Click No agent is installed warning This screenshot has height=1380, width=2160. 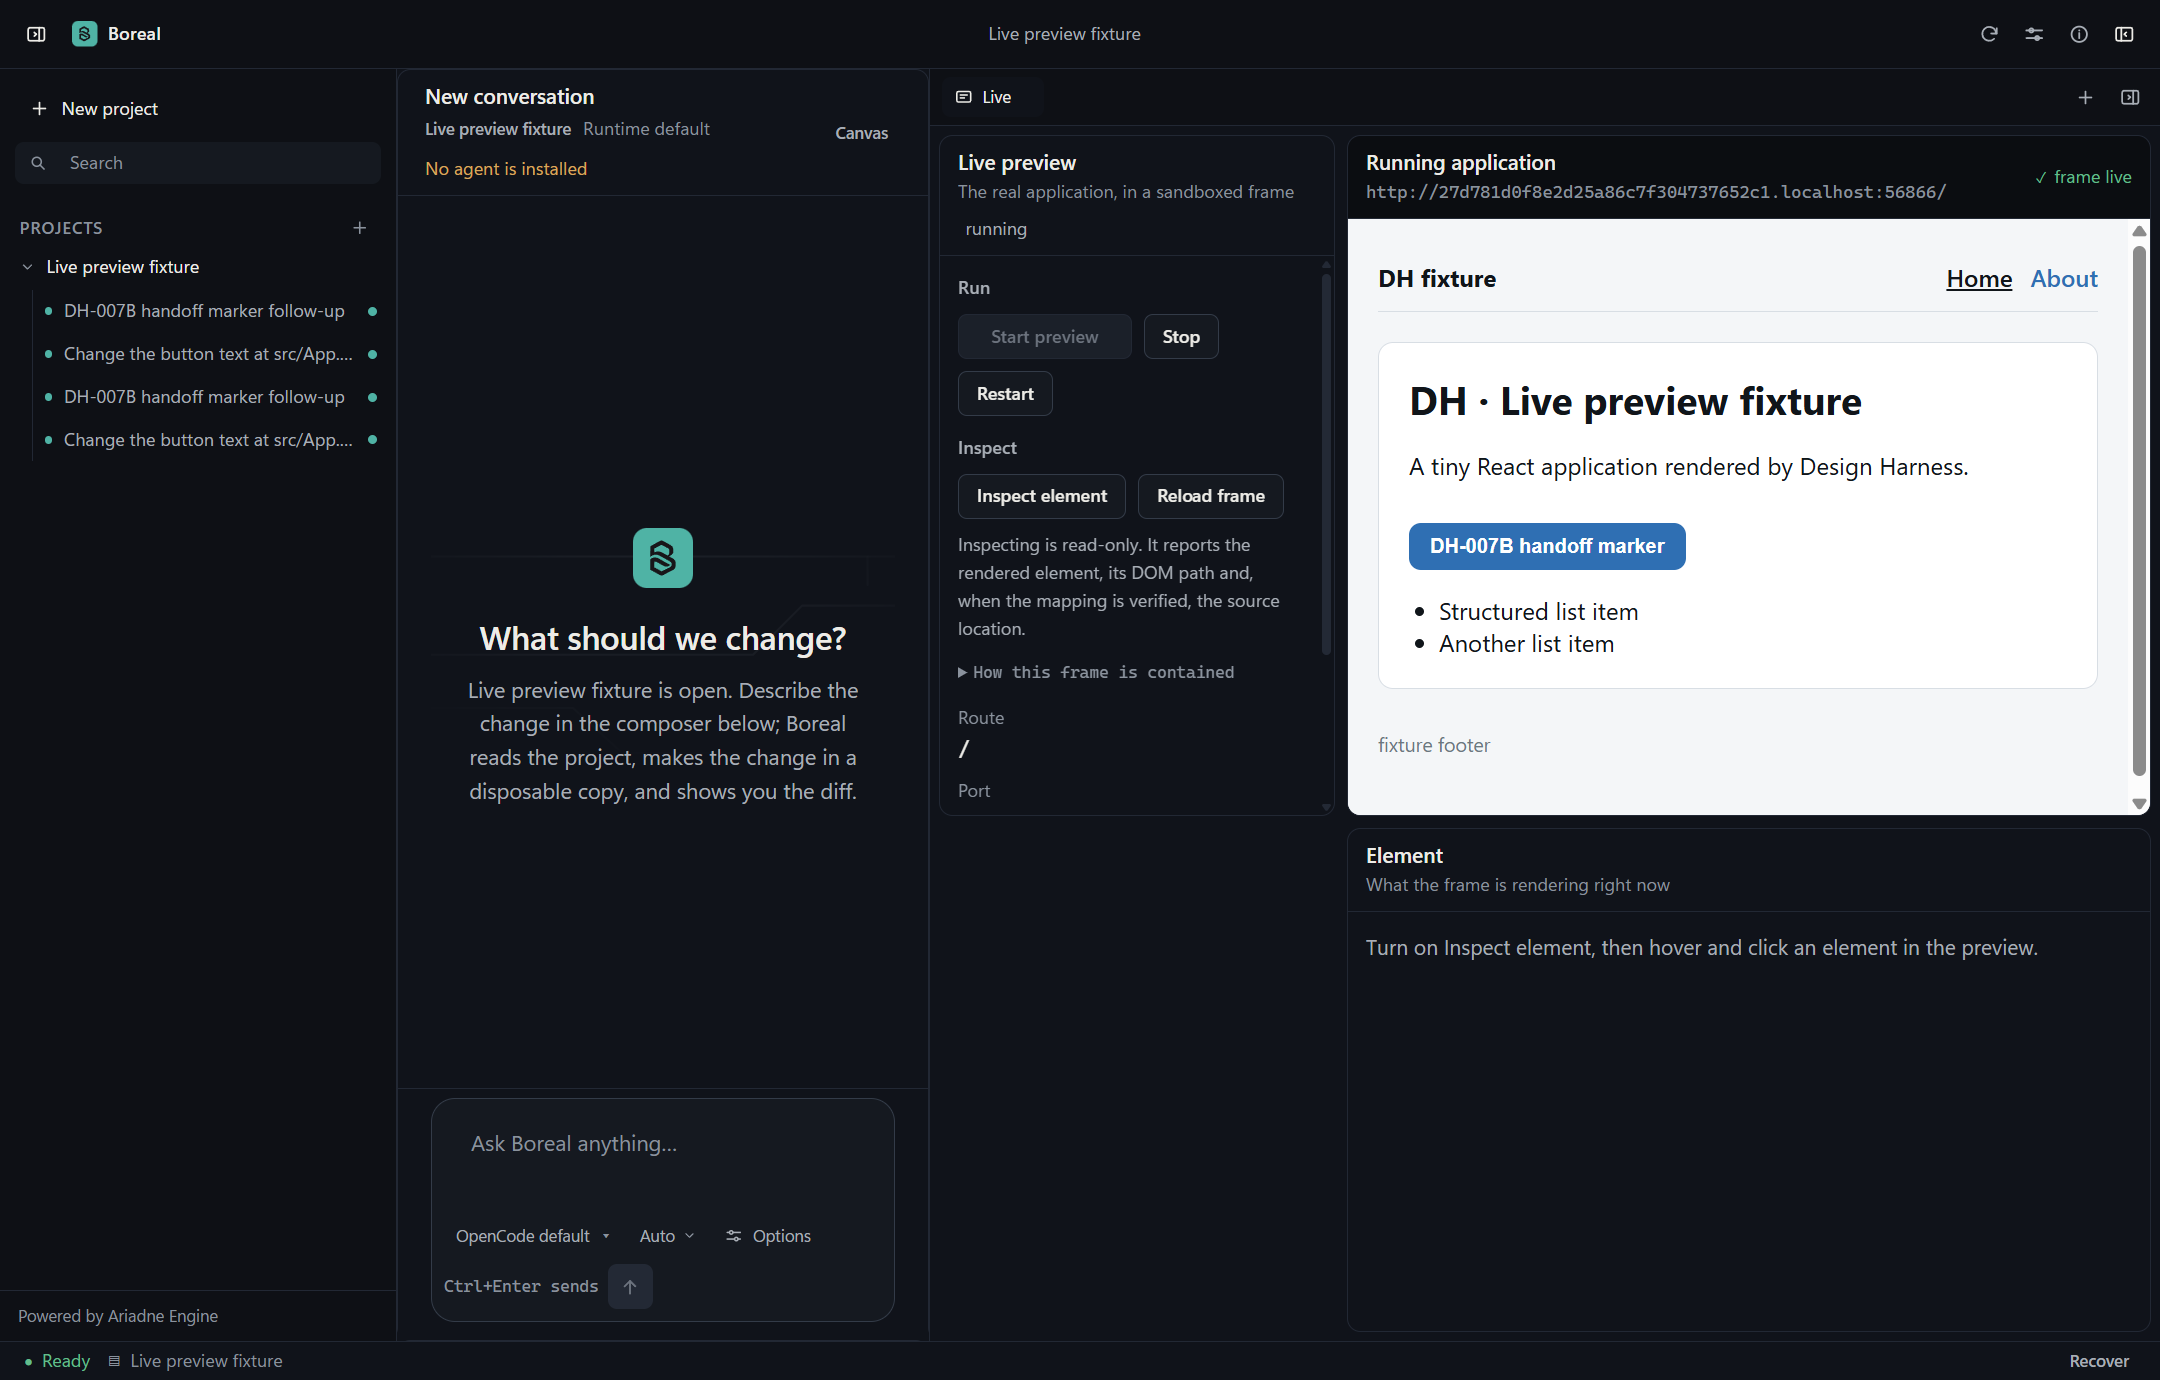point(506,169)
